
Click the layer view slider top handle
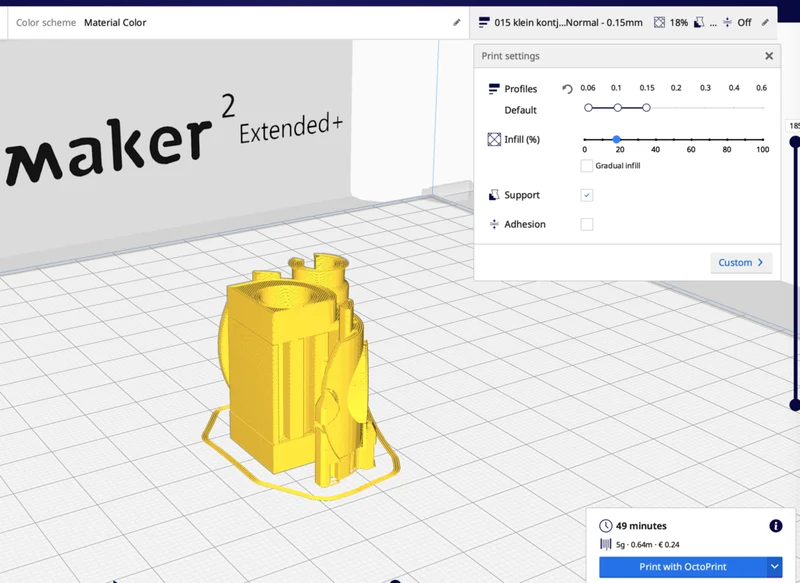tap(795, 142)
